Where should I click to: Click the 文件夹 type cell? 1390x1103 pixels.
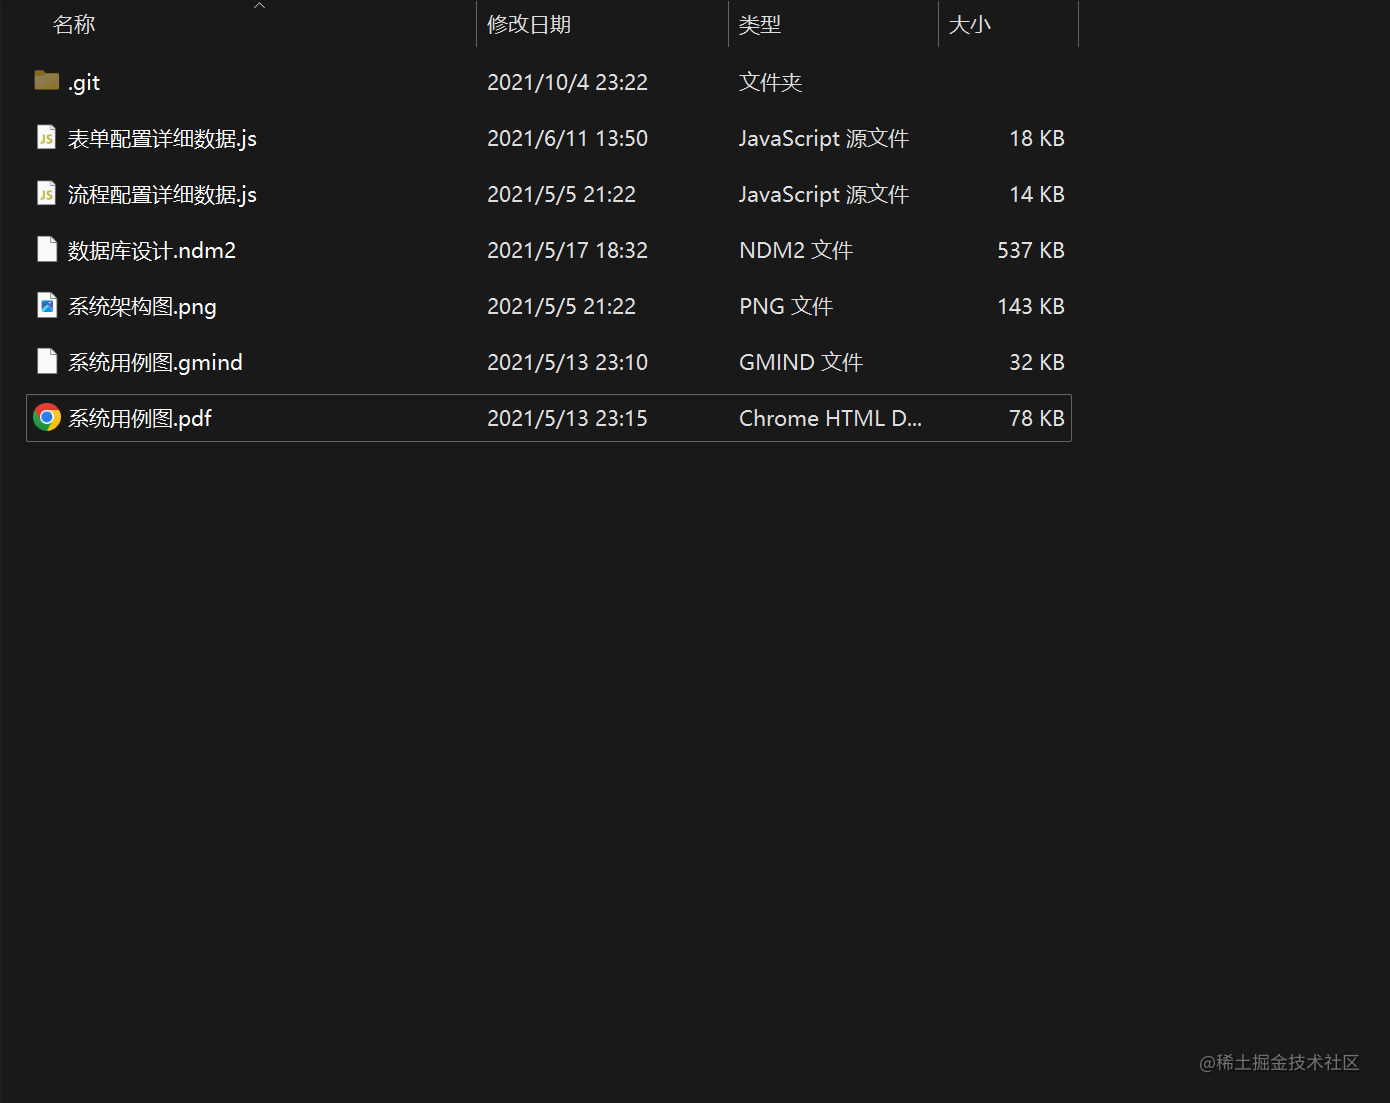coord(770,82)
